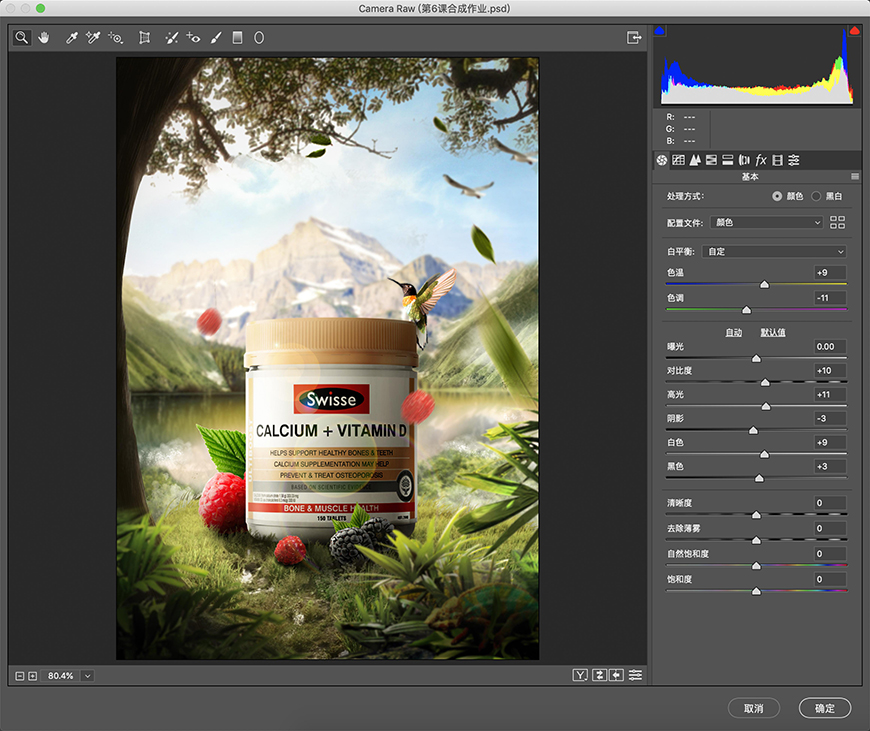Open the Split Toning tab
Image resolution: width=870 pixels, height=731 pixels.
click(728, 160)
